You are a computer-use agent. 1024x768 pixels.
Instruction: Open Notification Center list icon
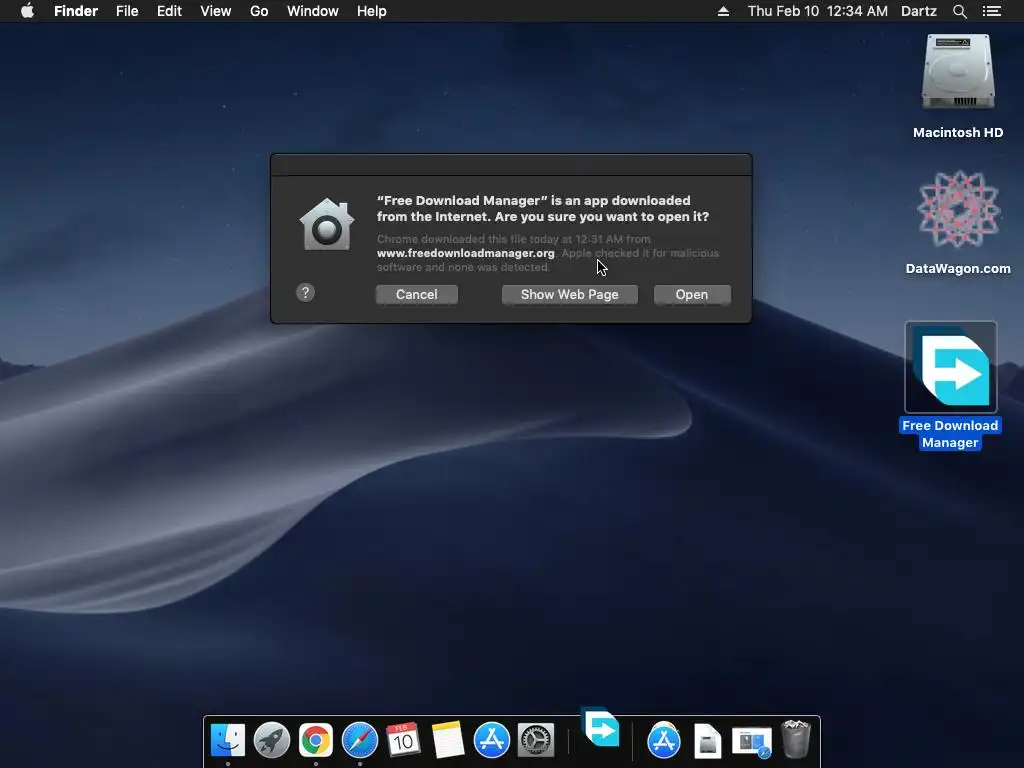[x=992, y=11]
